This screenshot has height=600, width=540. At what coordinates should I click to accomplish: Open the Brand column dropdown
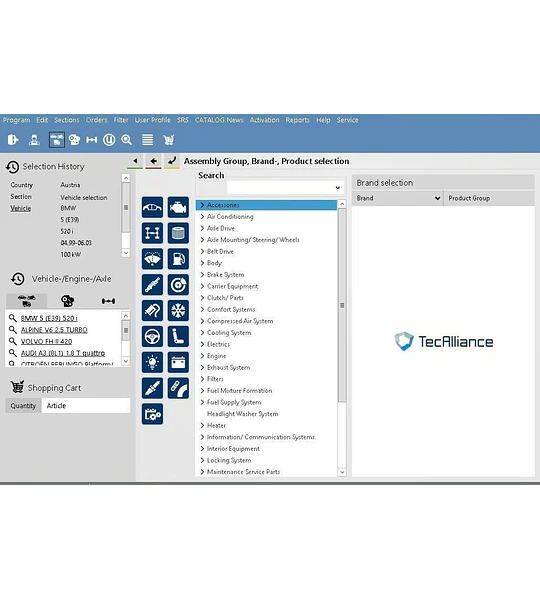437,198
